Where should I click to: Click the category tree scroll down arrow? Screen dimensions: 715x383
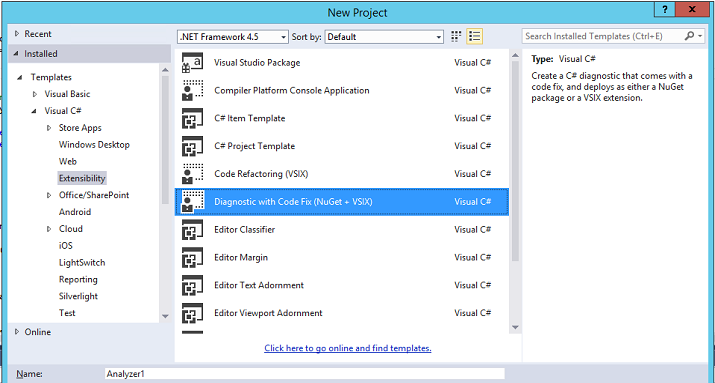165,316
